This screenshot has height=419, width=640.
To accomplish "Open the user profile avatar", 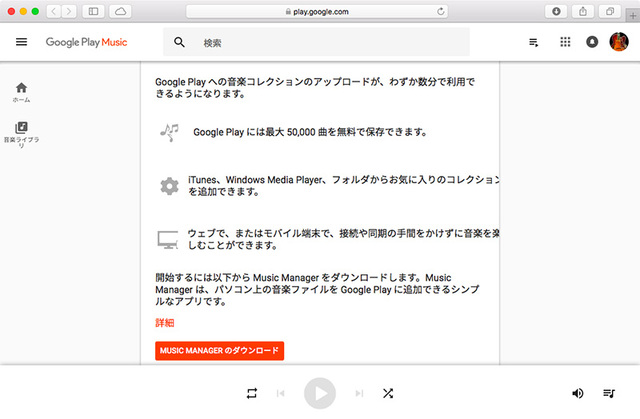I will coord(619,42).
